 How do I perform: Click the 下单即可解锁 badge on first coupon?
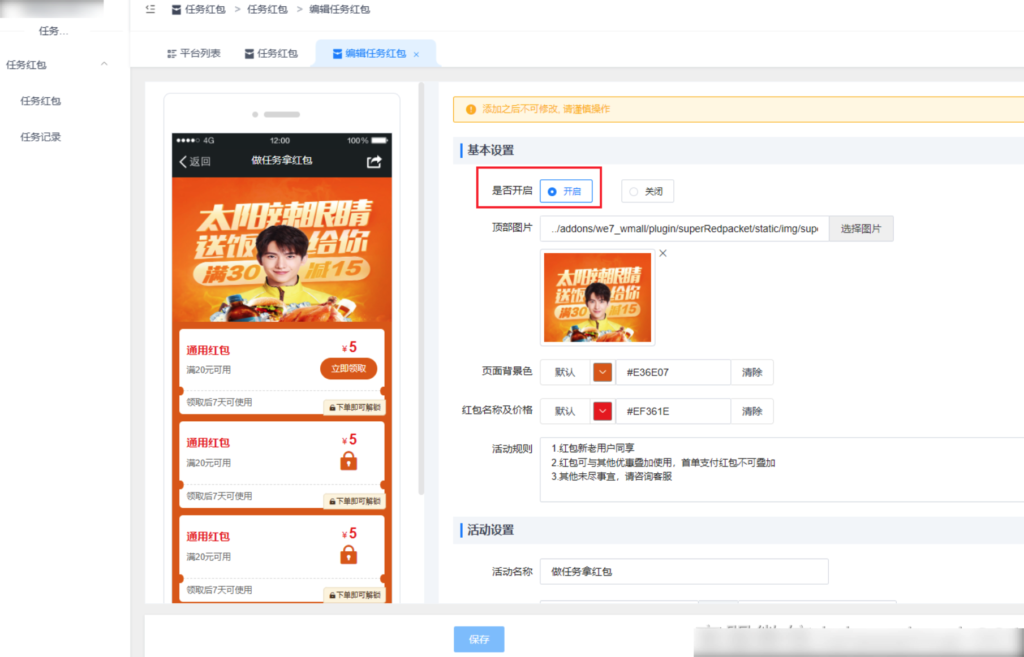click(x=352, y=408)
